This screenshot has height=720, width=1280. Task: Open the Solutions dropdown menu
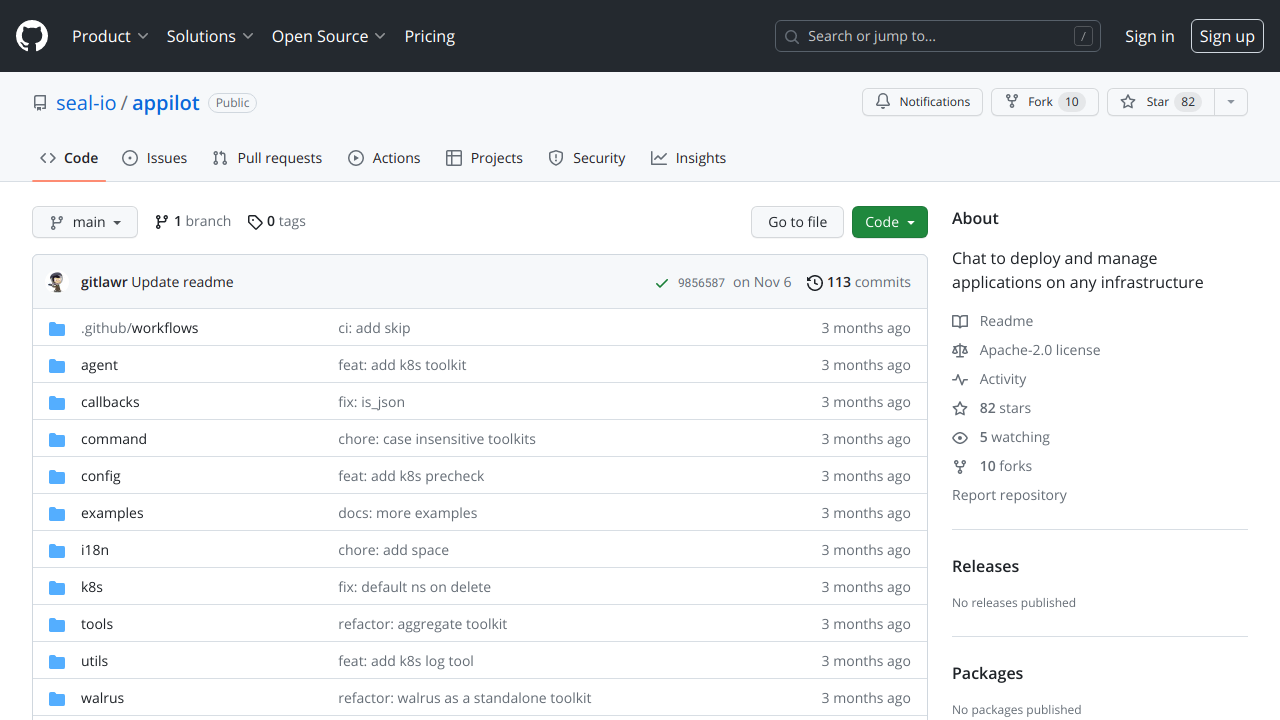(x=210, y=36)
